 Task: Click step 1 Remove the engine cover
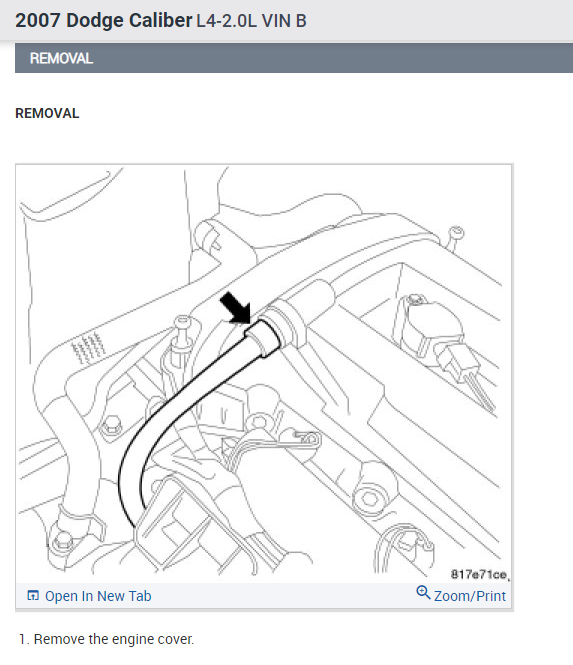(x=106, y=639)
